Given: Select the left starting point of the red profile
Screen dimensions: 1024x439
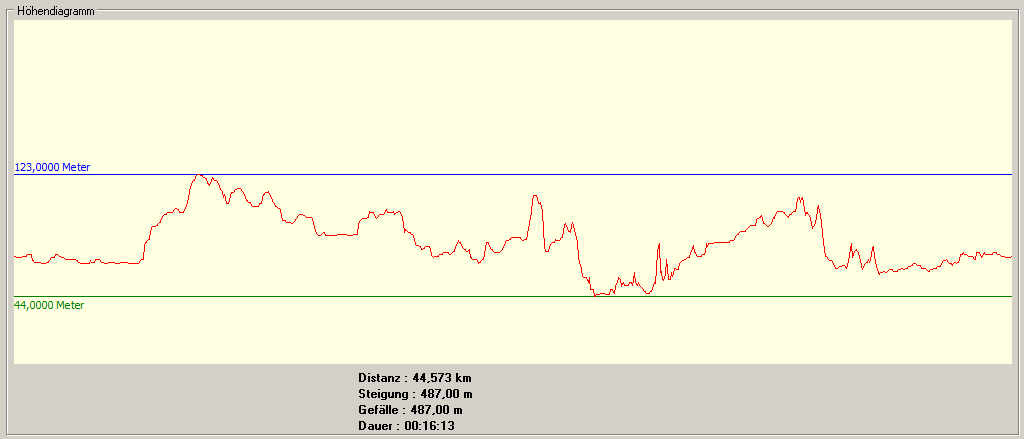Looking at the screenshot, I should [x=15, y=257].
